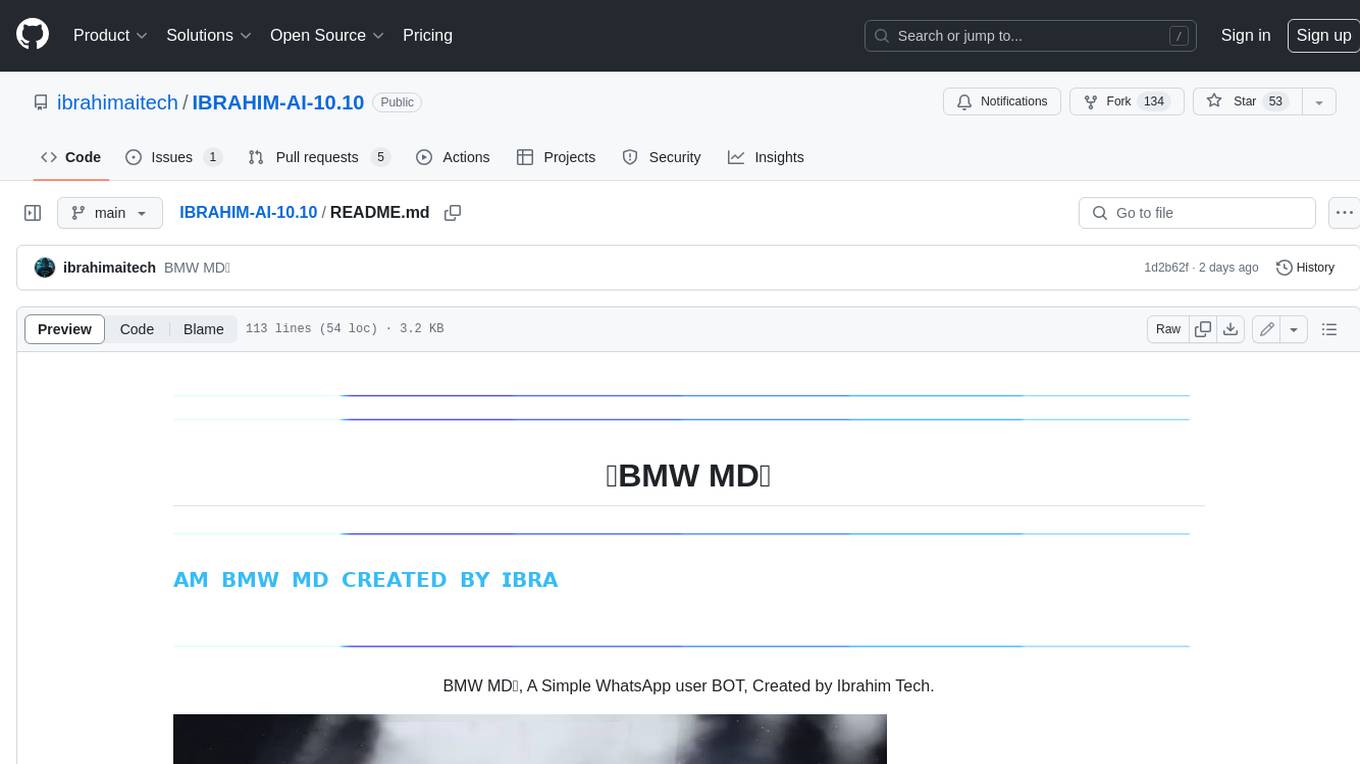Switch to the Actions tab

click(x=453, y=157)
